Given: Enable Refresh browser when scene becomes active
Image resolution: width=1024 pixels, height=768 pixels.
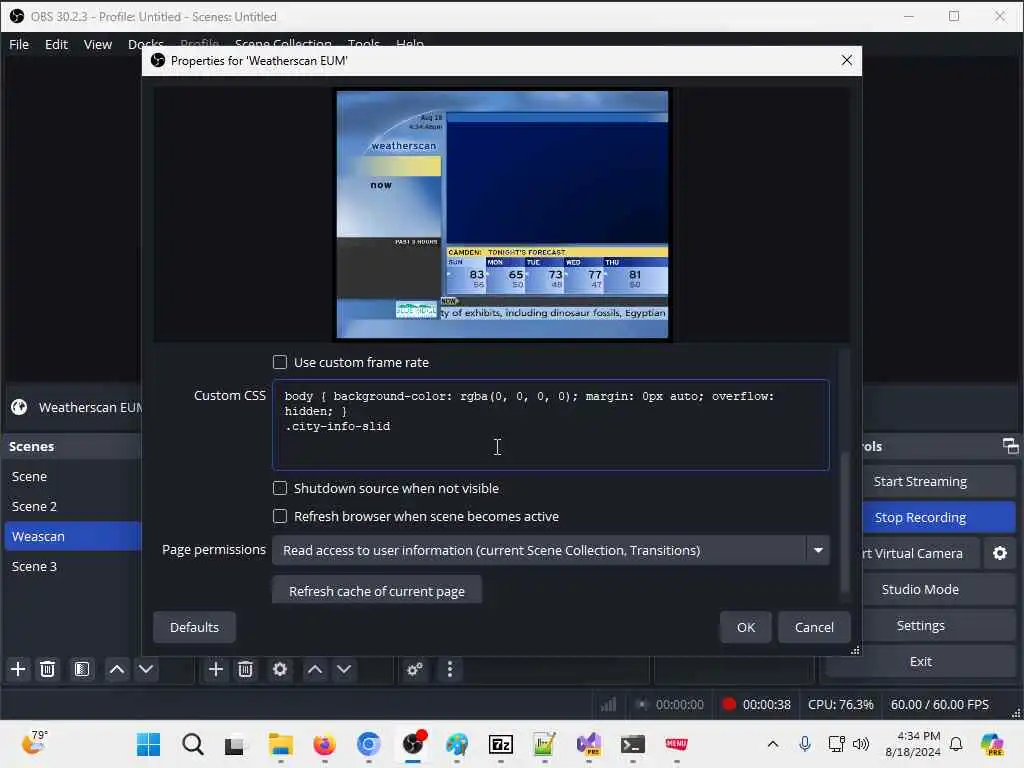Looking at the screenshot, I should coord(280,517).
